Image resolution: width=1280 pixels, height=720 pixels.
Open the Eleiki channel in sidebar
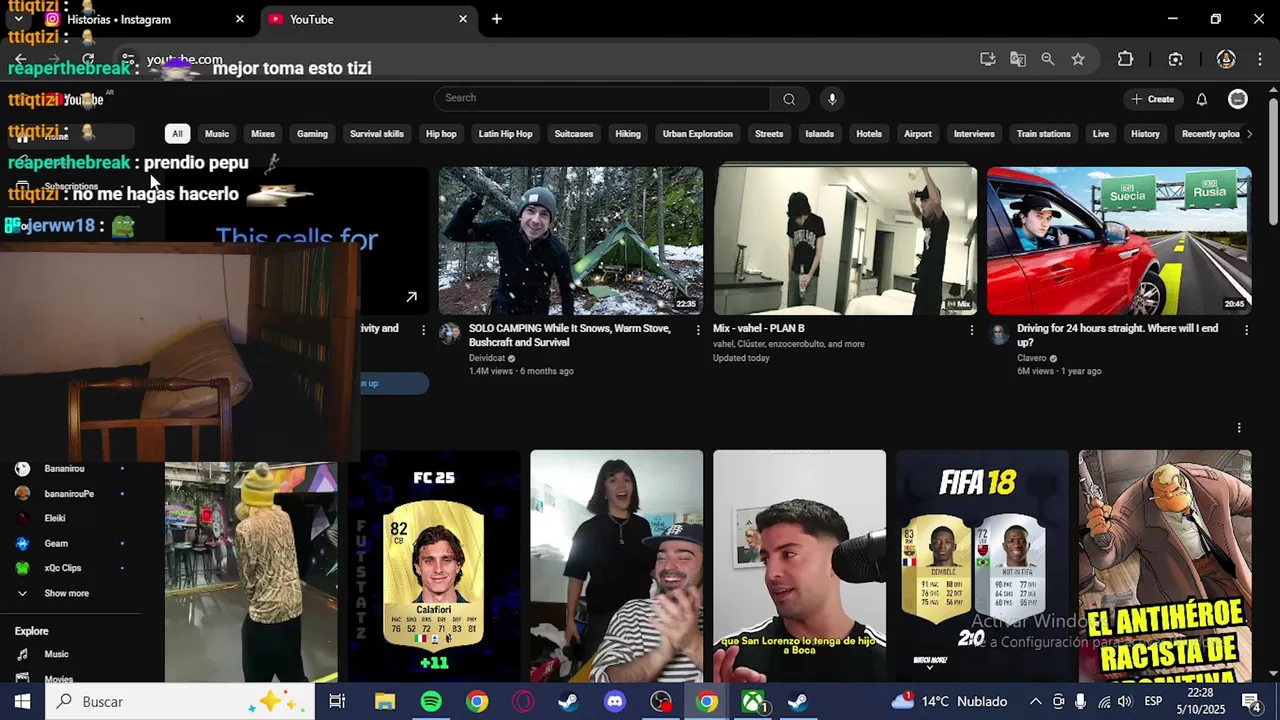click(x=55, y=518)
